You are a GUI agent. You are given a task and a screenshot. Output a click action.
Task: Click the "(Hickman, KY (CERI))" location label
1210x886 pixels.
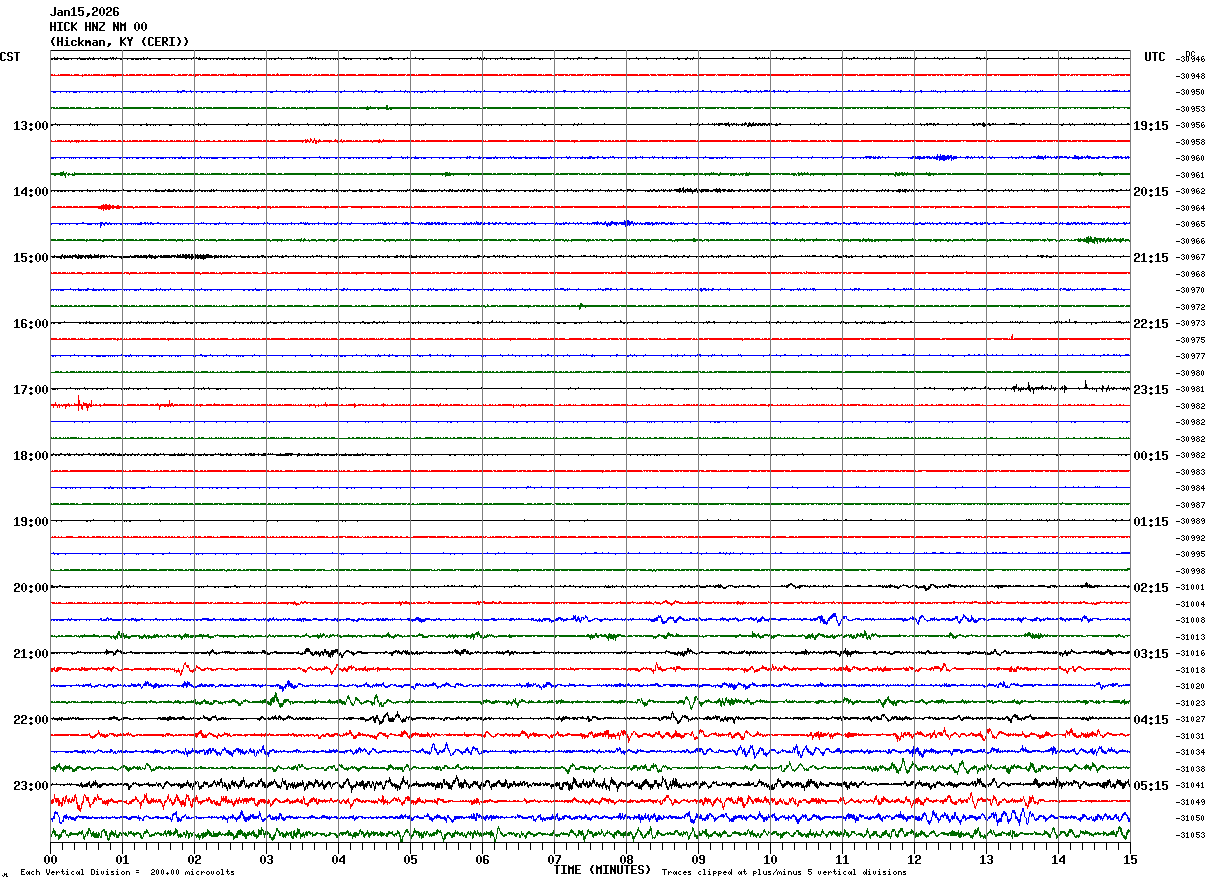click(x=119, y=42)
